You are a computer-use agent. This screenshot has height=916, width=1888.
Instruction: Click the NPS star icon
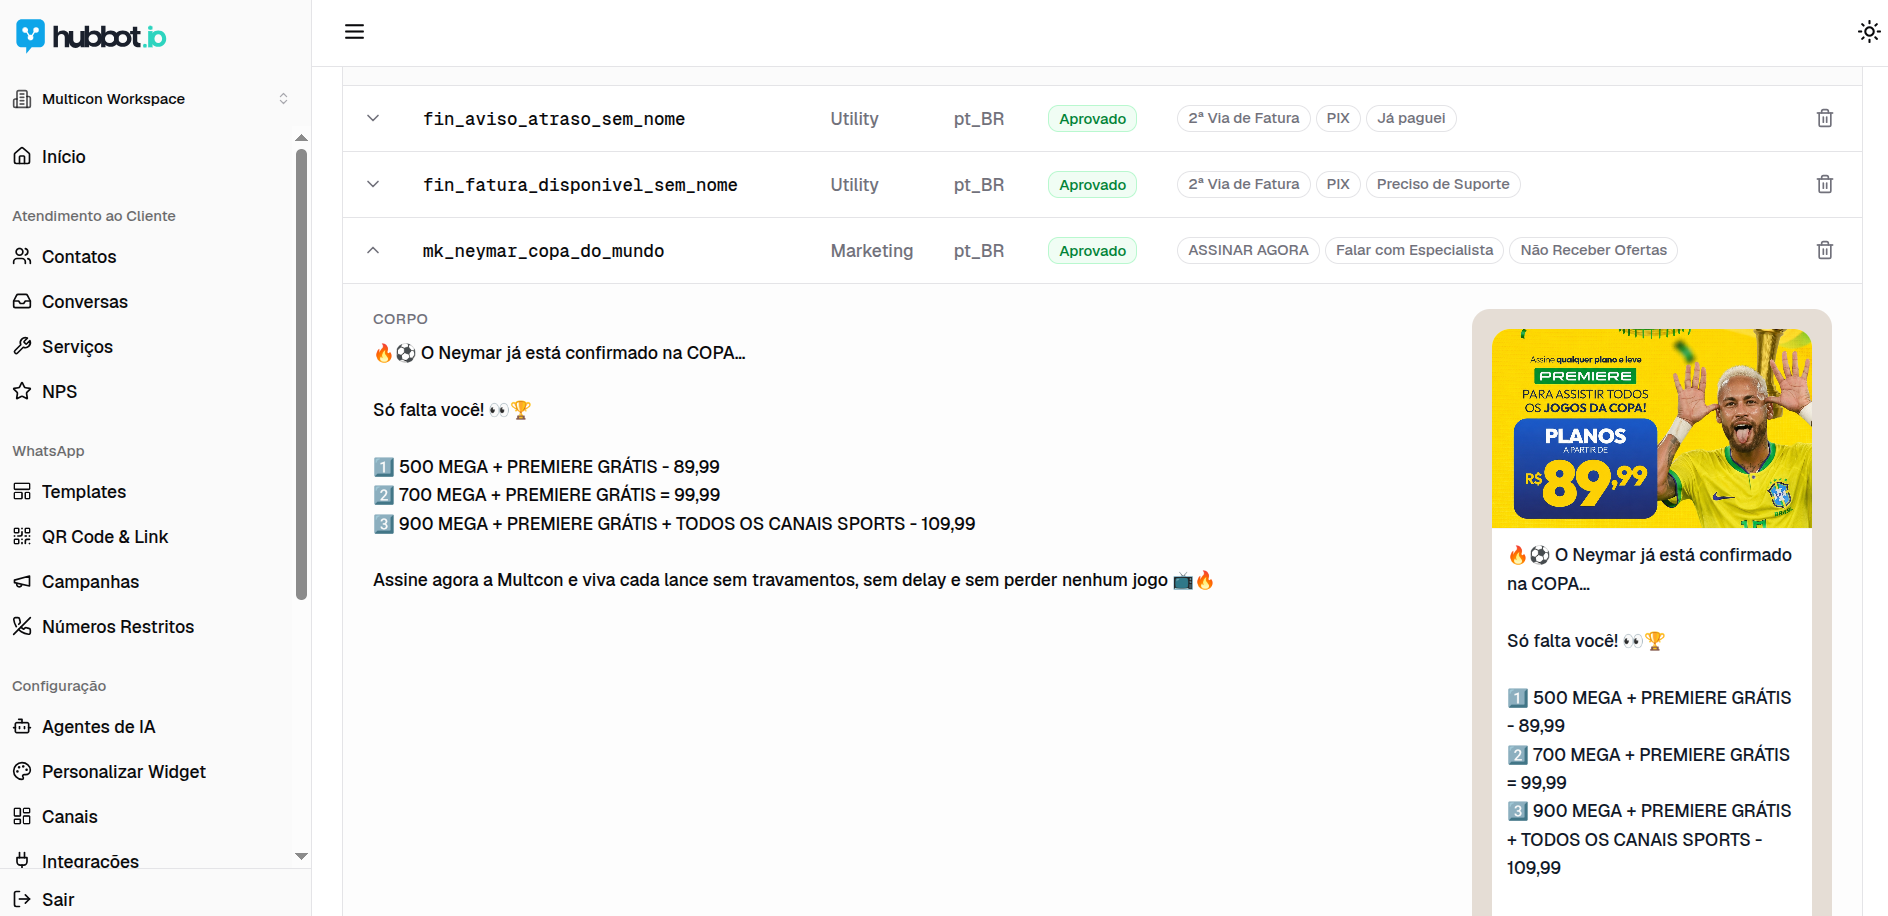[x=22, y=391]
